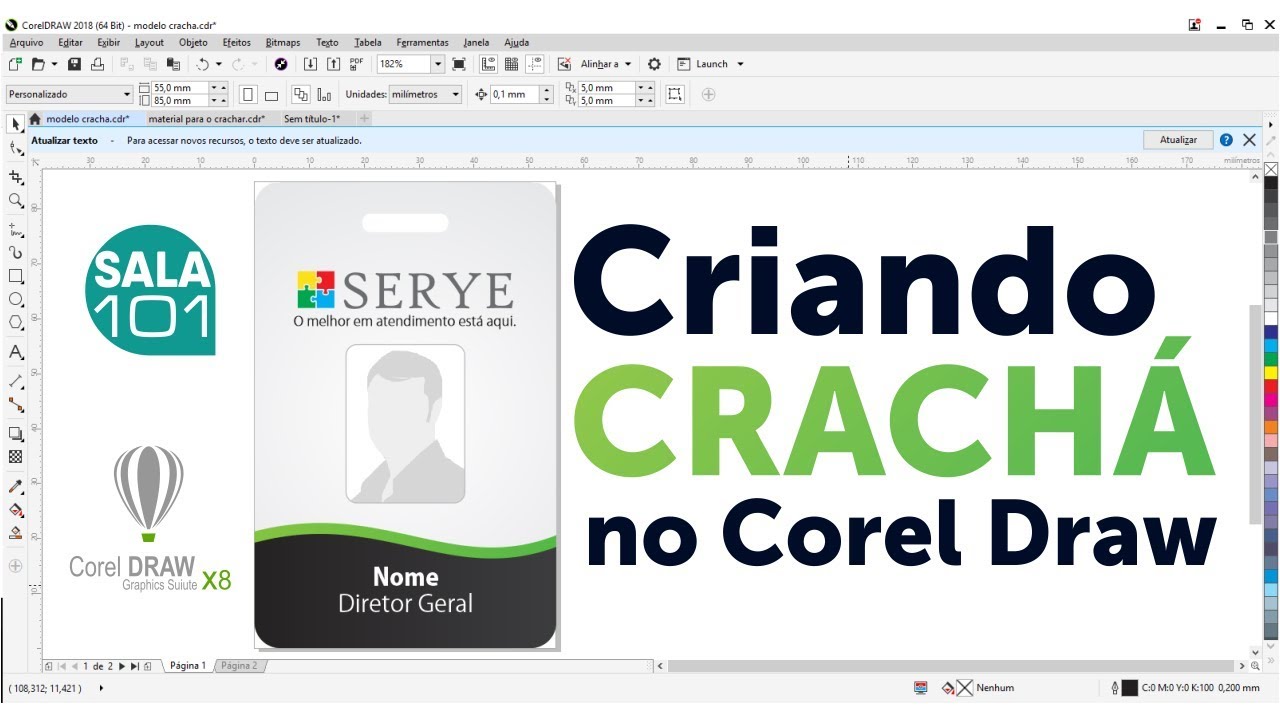
Task: Go to next page arrow
Action: click(122, 666)
